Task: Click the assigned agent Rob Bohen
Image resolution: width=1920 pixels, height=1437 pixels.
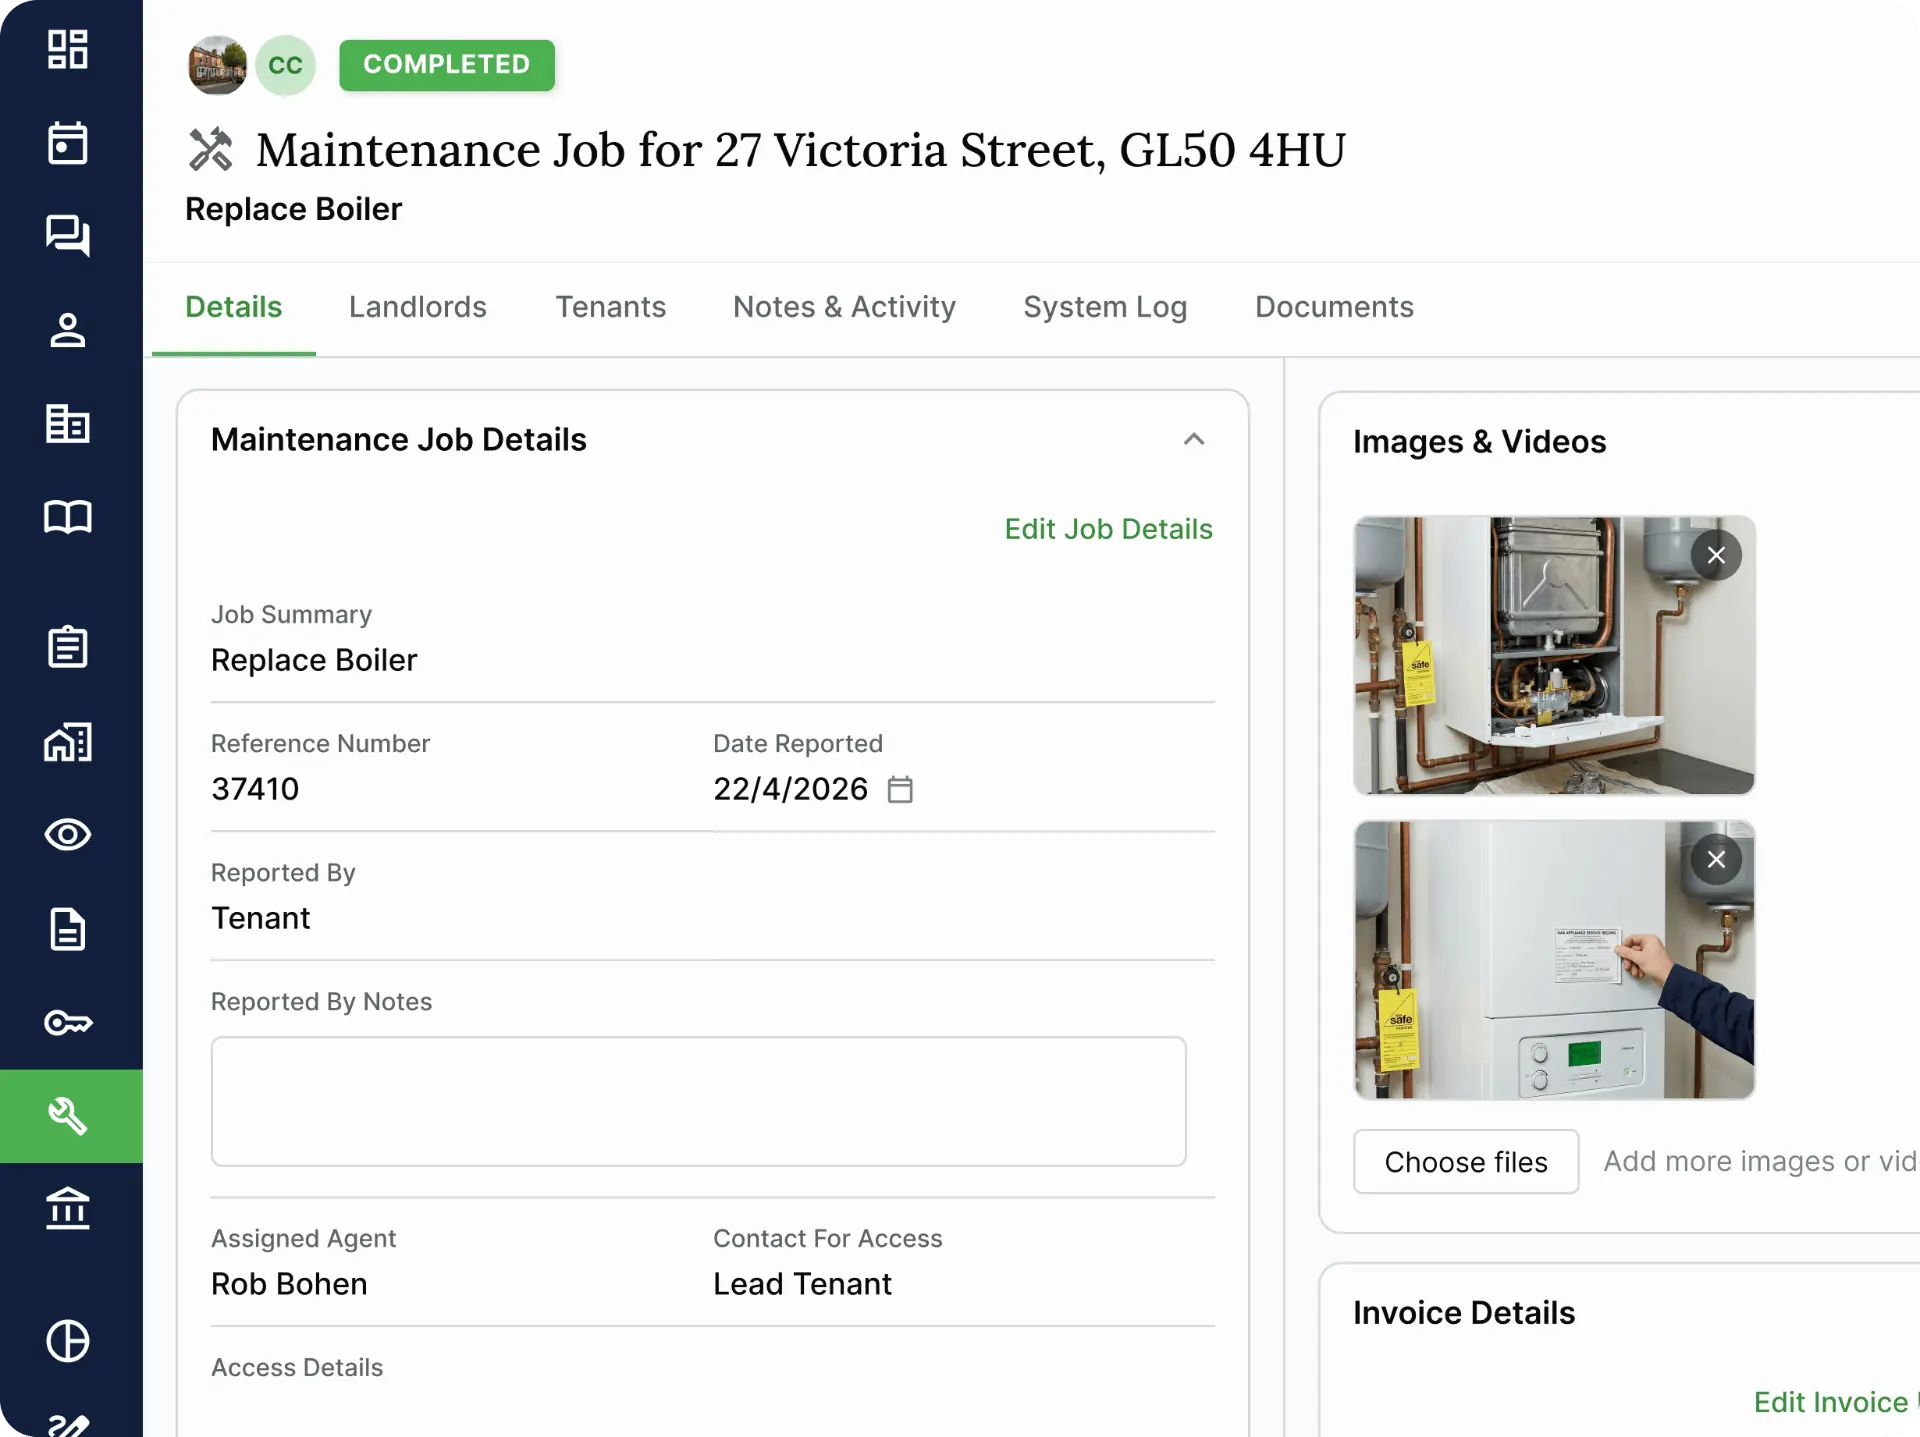Action: coord(289,1284)
